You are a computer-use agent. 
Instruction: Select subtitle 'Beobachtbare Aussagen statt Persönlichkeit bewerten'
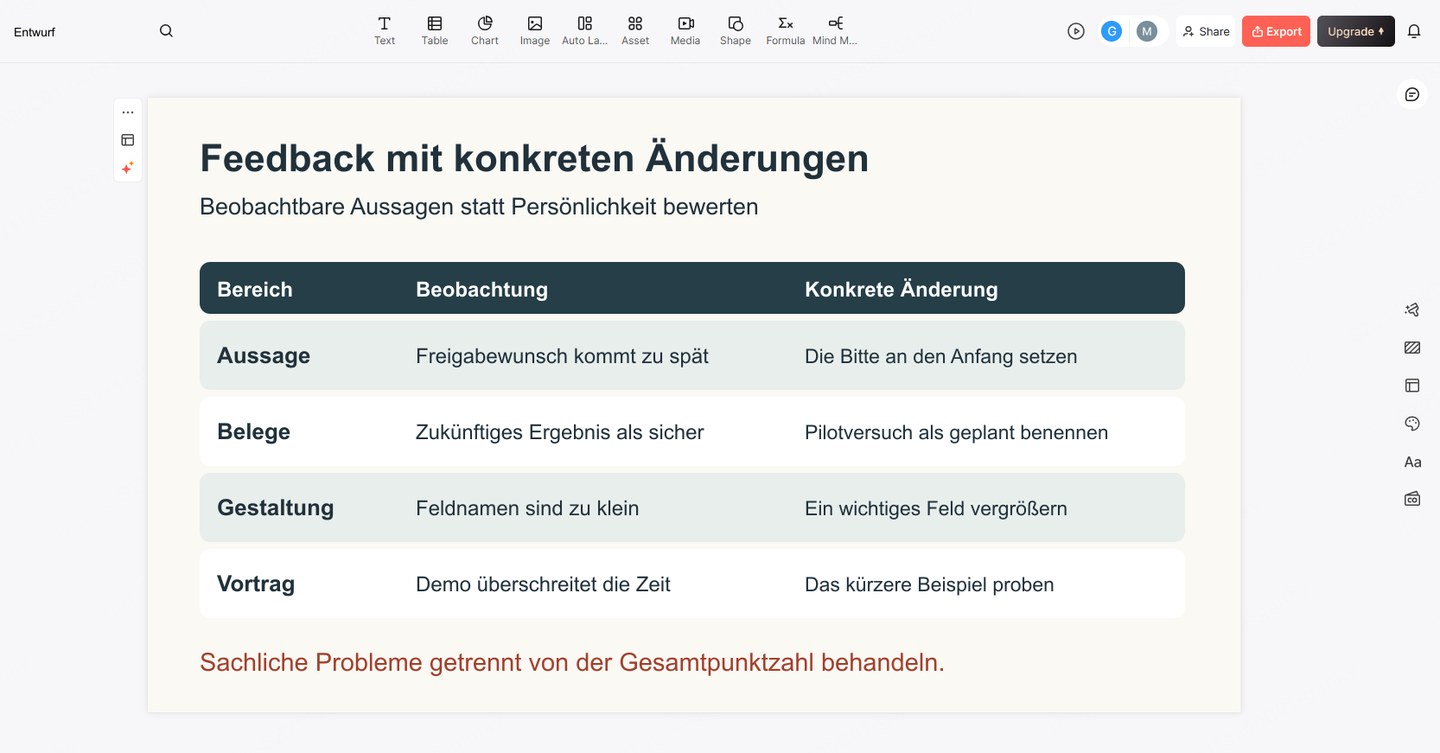[x=479, y=207]
